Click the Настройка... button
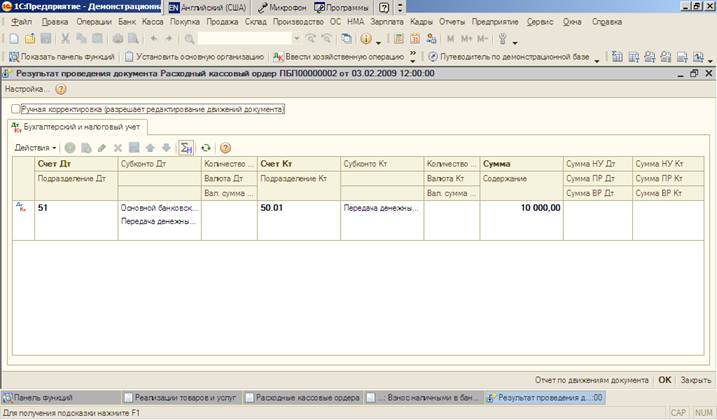Viewport: 717px width, 420px height. (27, 89)
